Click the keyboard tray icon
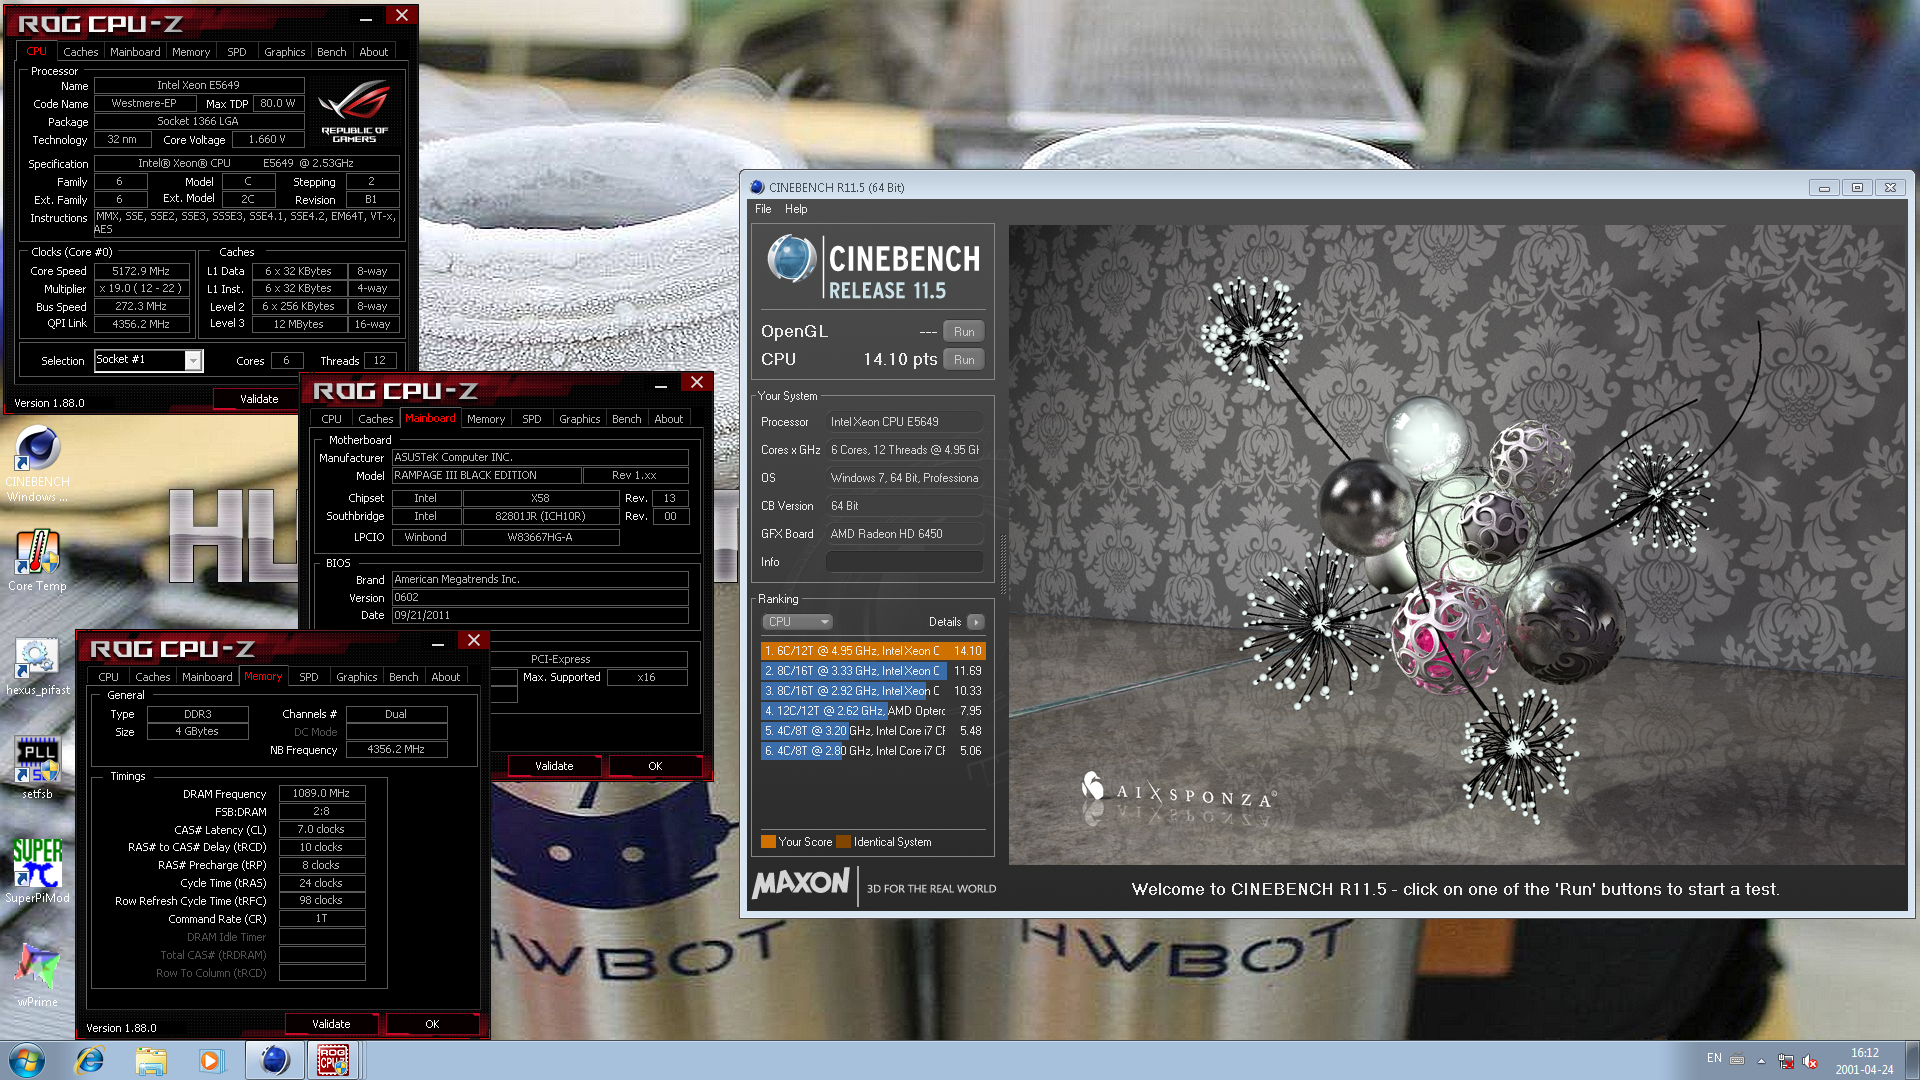This screenshot has width=1920, height=1080. pyautogui.click(x=1737, y=1060)
